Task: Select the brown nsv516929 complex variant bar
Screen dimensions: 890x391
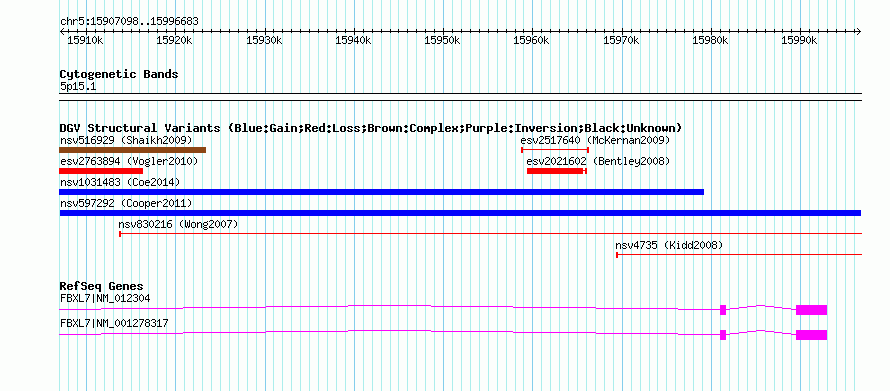Action: (132, 150)
